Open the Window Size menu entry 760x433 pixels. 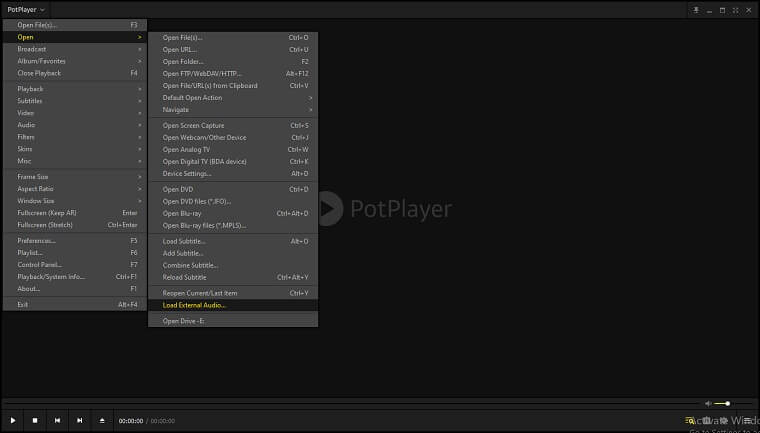click(75, 201)
